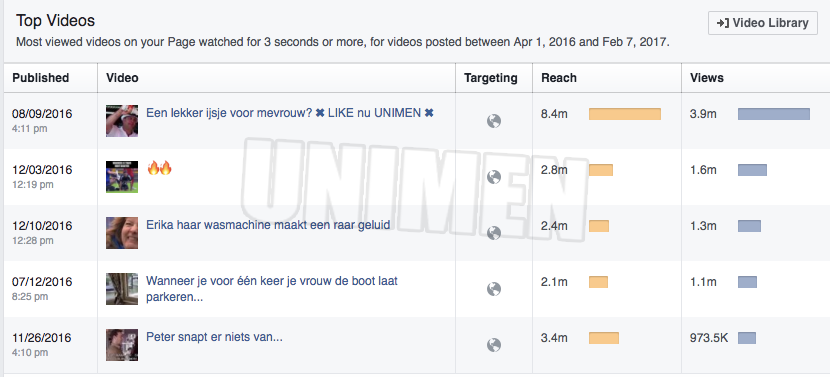The width and height of the screenshot is (830, 377).
Task: Select thumbnail of the 12/03/2016 video
Action: pos(122,177)
